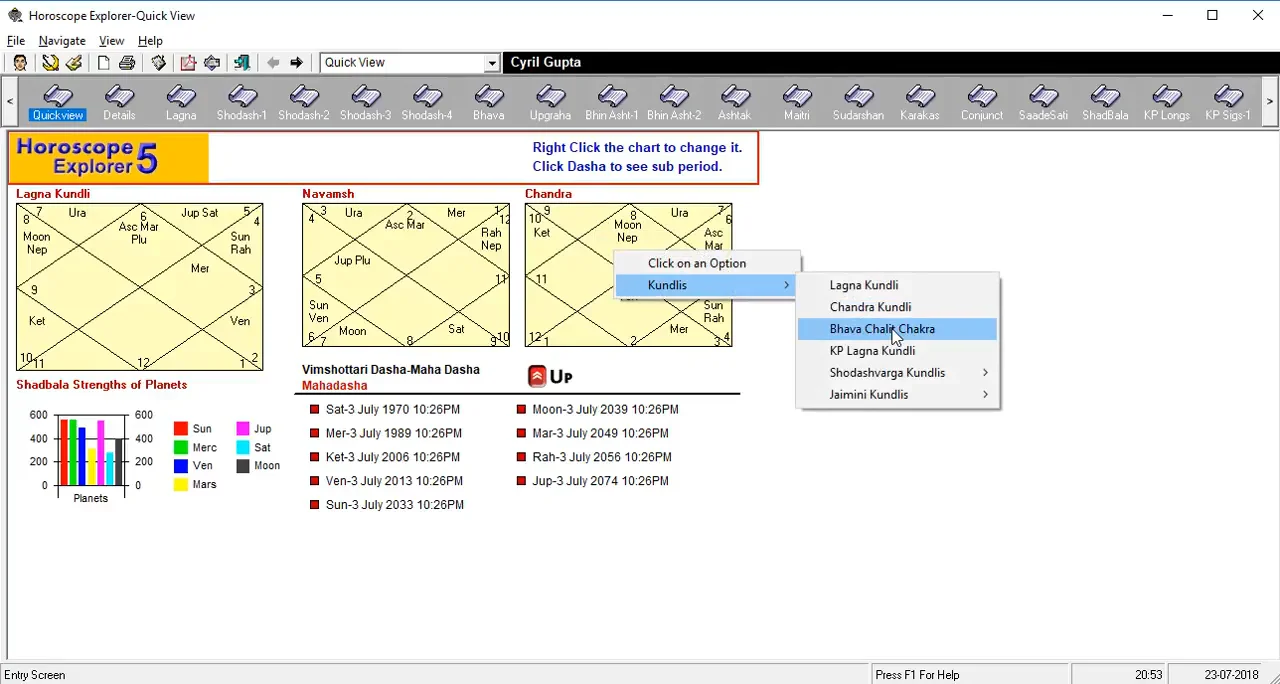Click the New blank page icon
Screen dimensions: 1280x684
pos(104,63)
